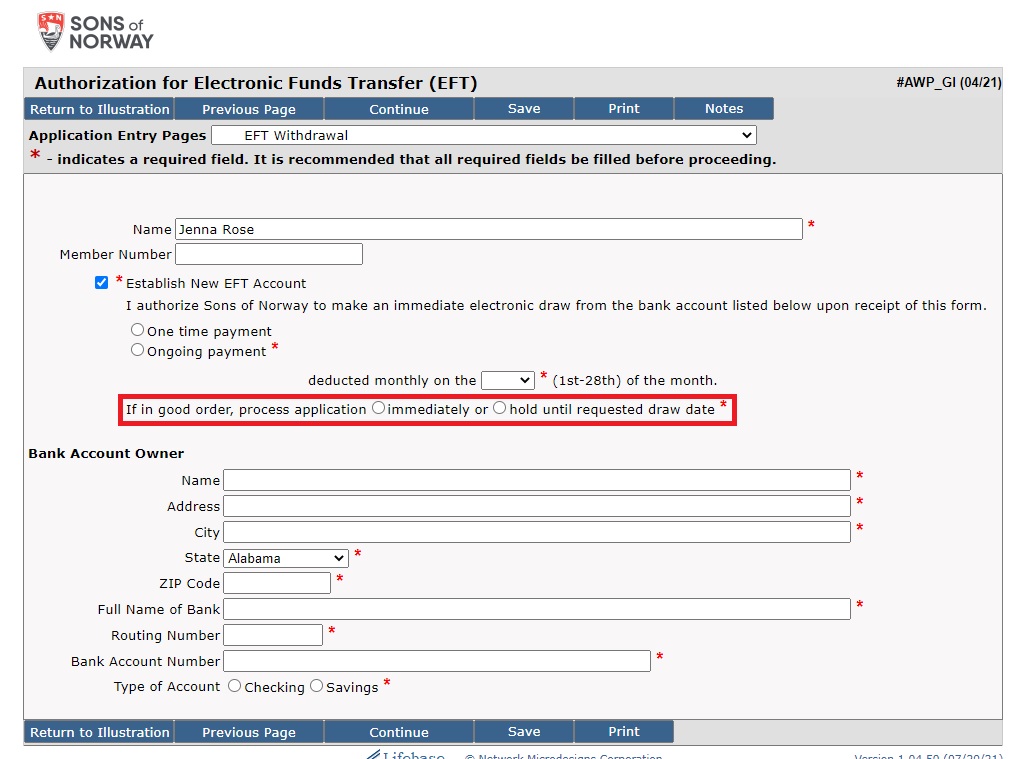Check the Establish New EFT Account checkbox
Viewport: 1027px width, 759px height.
[x=102, y=282]
